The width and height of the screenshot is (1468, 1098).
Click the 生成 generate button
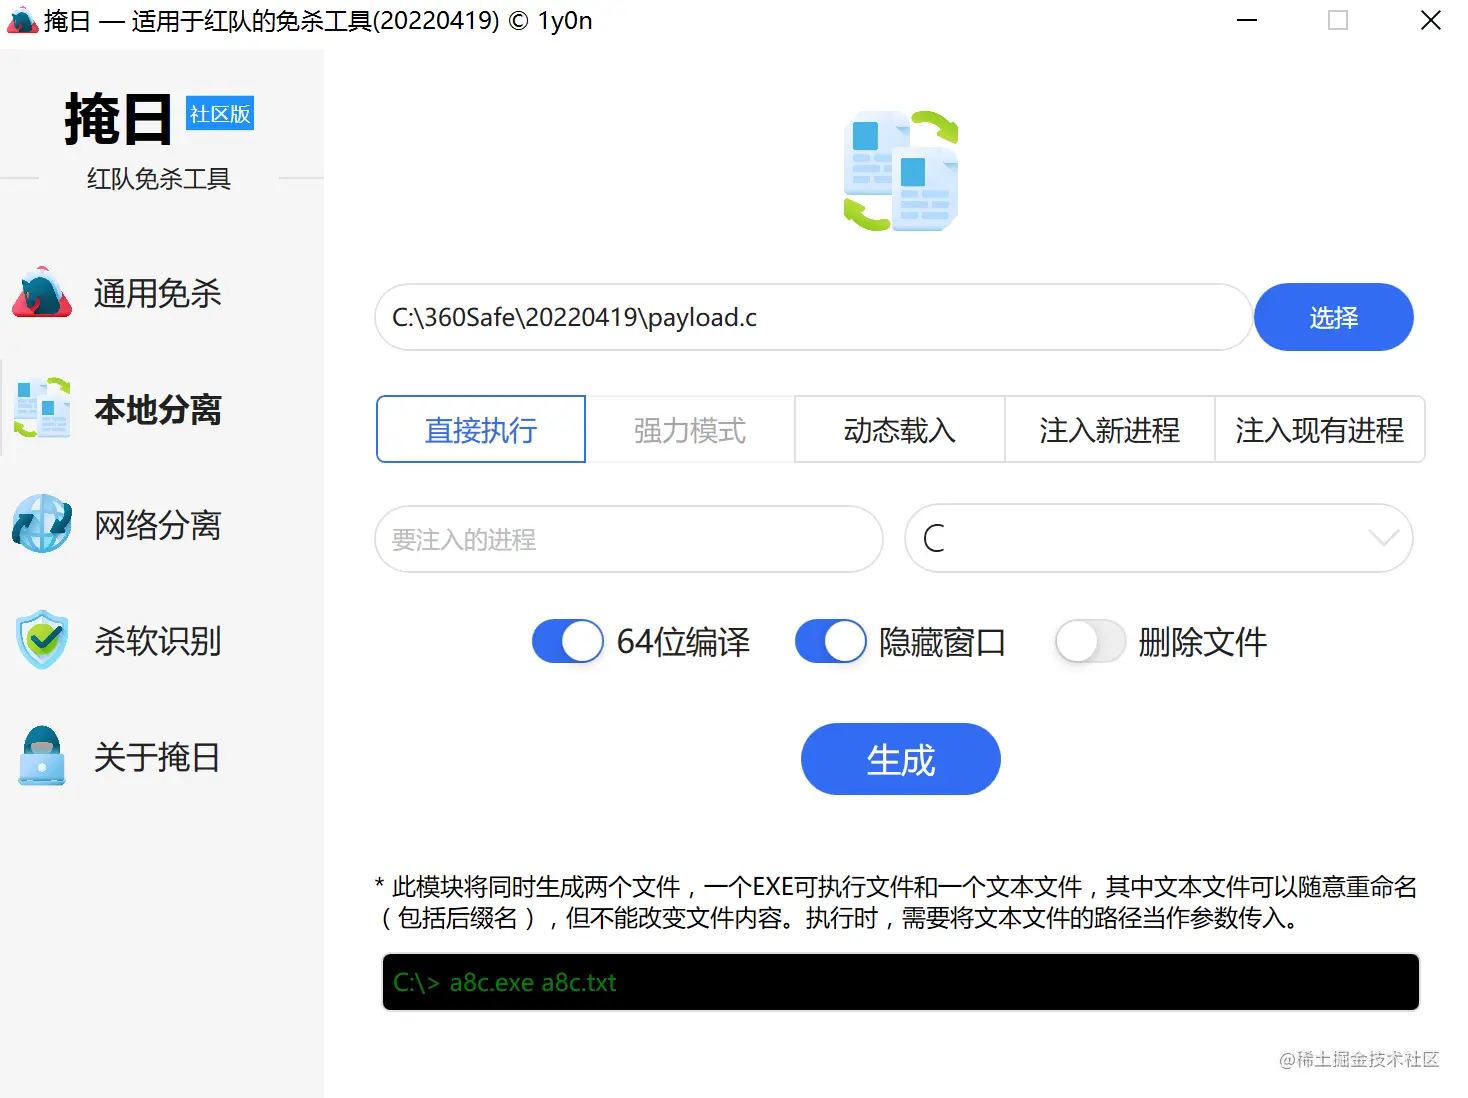pos(900,759)
